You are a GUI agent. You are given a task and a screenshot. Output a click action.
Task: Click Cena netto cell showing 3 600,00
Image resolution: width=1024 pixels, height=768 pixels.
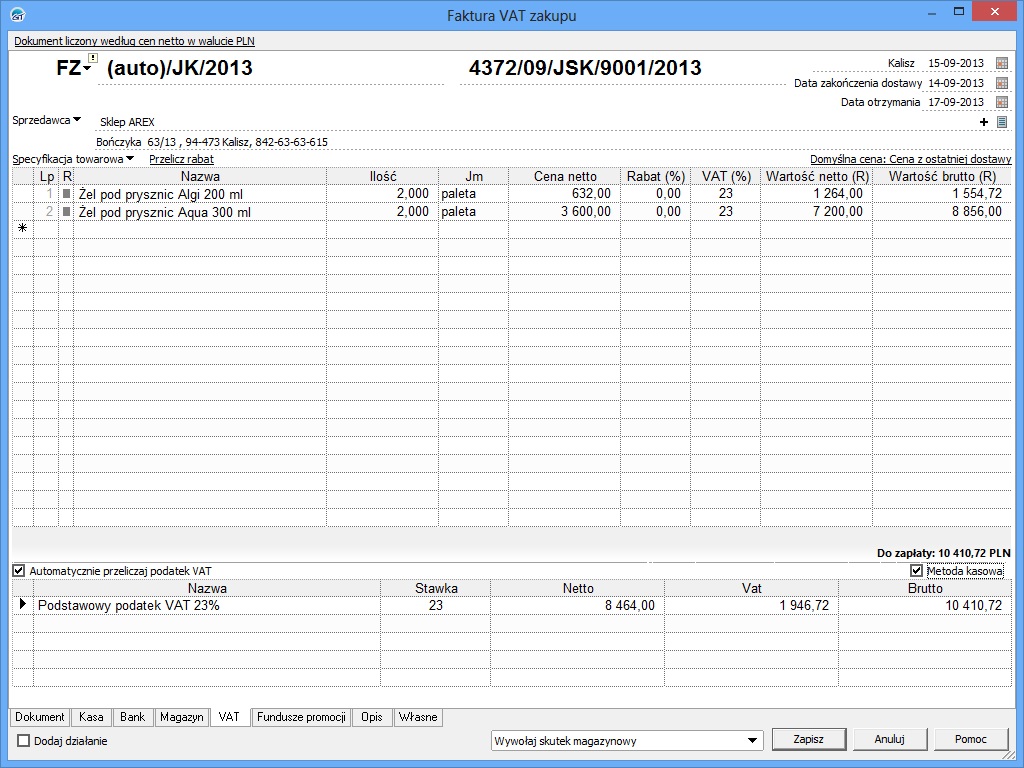(564, 212)
